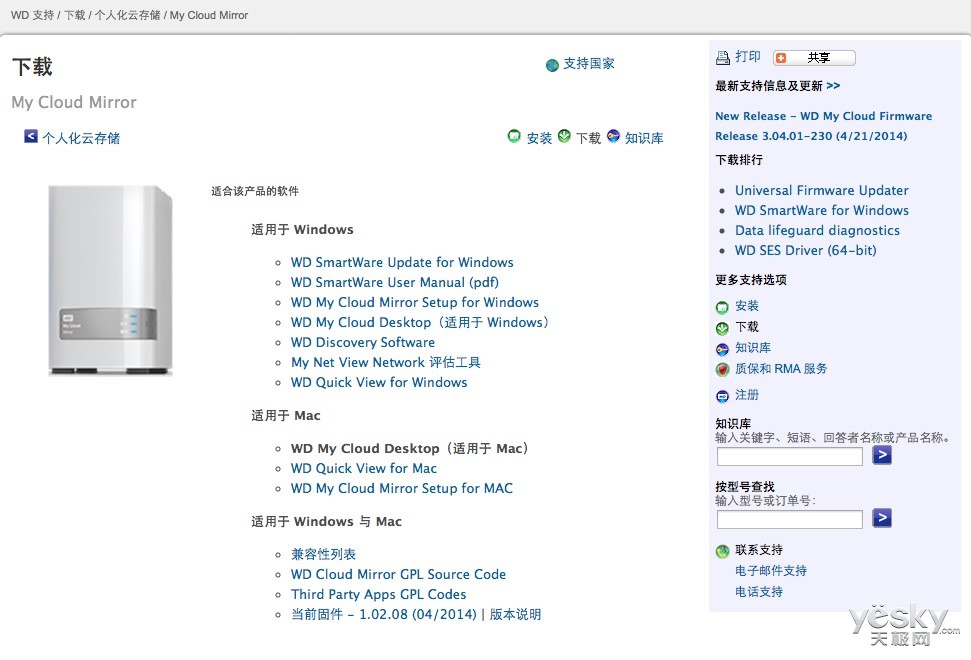Open the 知识库 text link above the software list
The width and height of the screenshot is (971, 660).
point(643,138)
